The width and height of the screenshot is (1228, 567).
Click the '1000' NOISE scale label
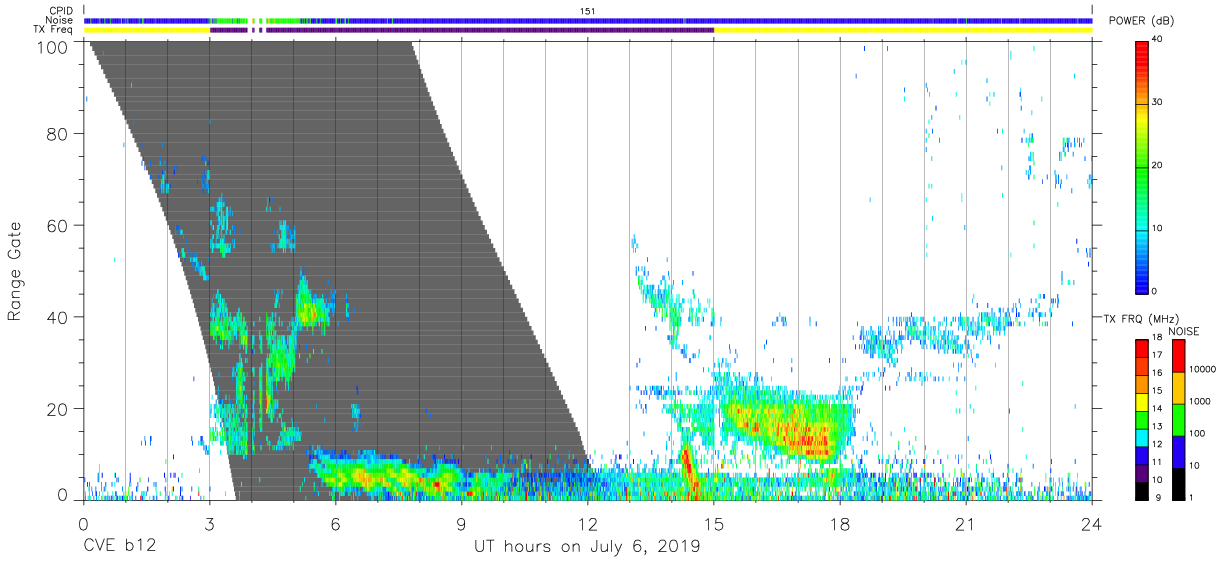(x=1200, y=402)
